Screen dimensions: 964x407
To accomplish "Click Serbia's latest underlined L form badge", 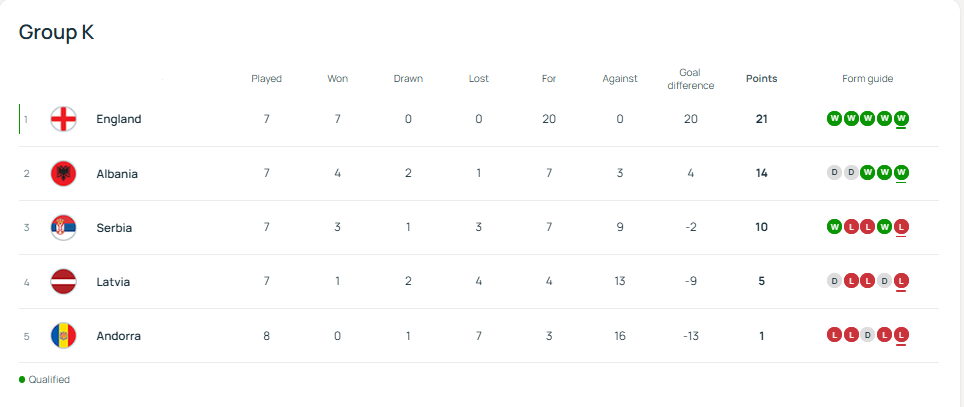I will point(901,227).
